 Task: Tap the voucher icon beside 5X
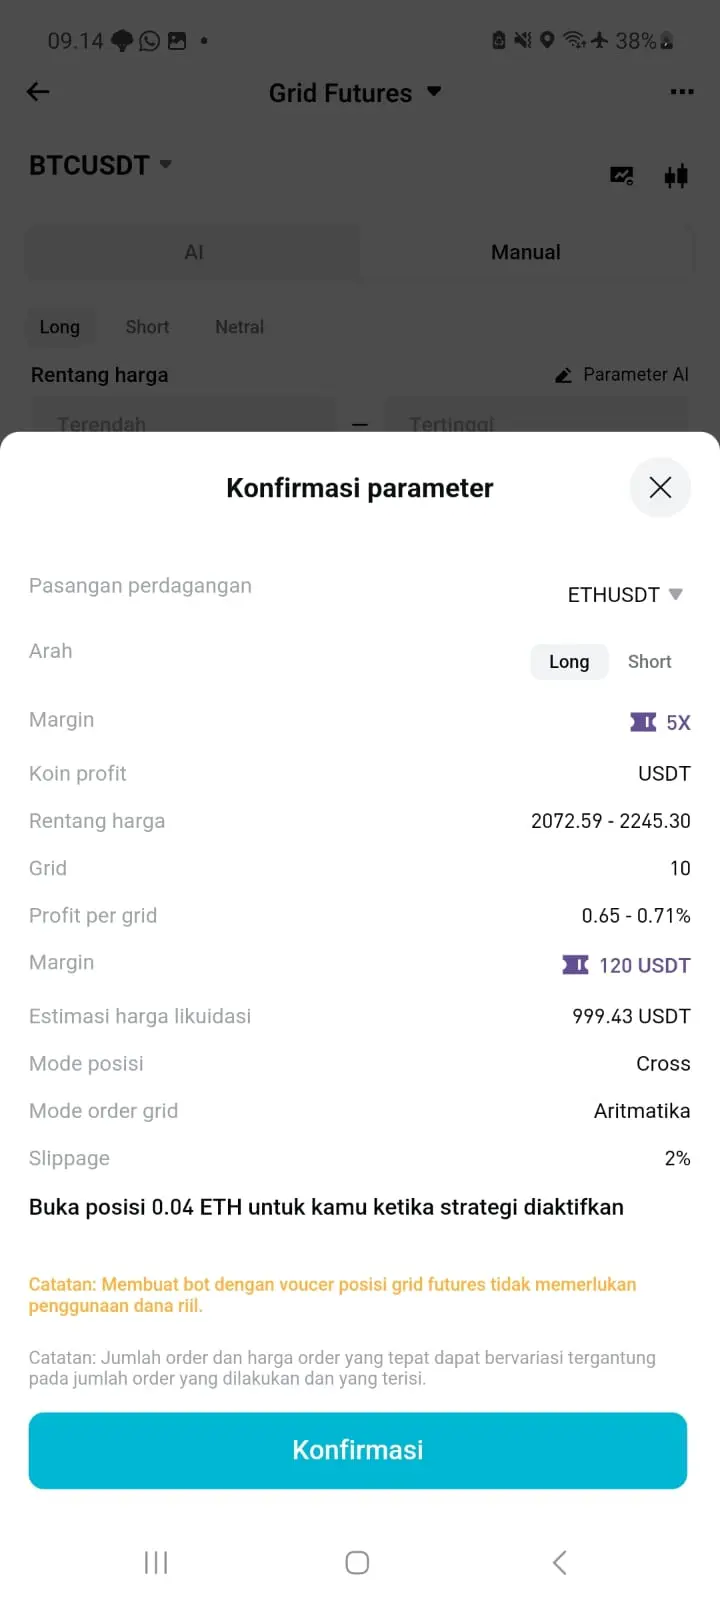pyautogui.click(x=643, y=722)
